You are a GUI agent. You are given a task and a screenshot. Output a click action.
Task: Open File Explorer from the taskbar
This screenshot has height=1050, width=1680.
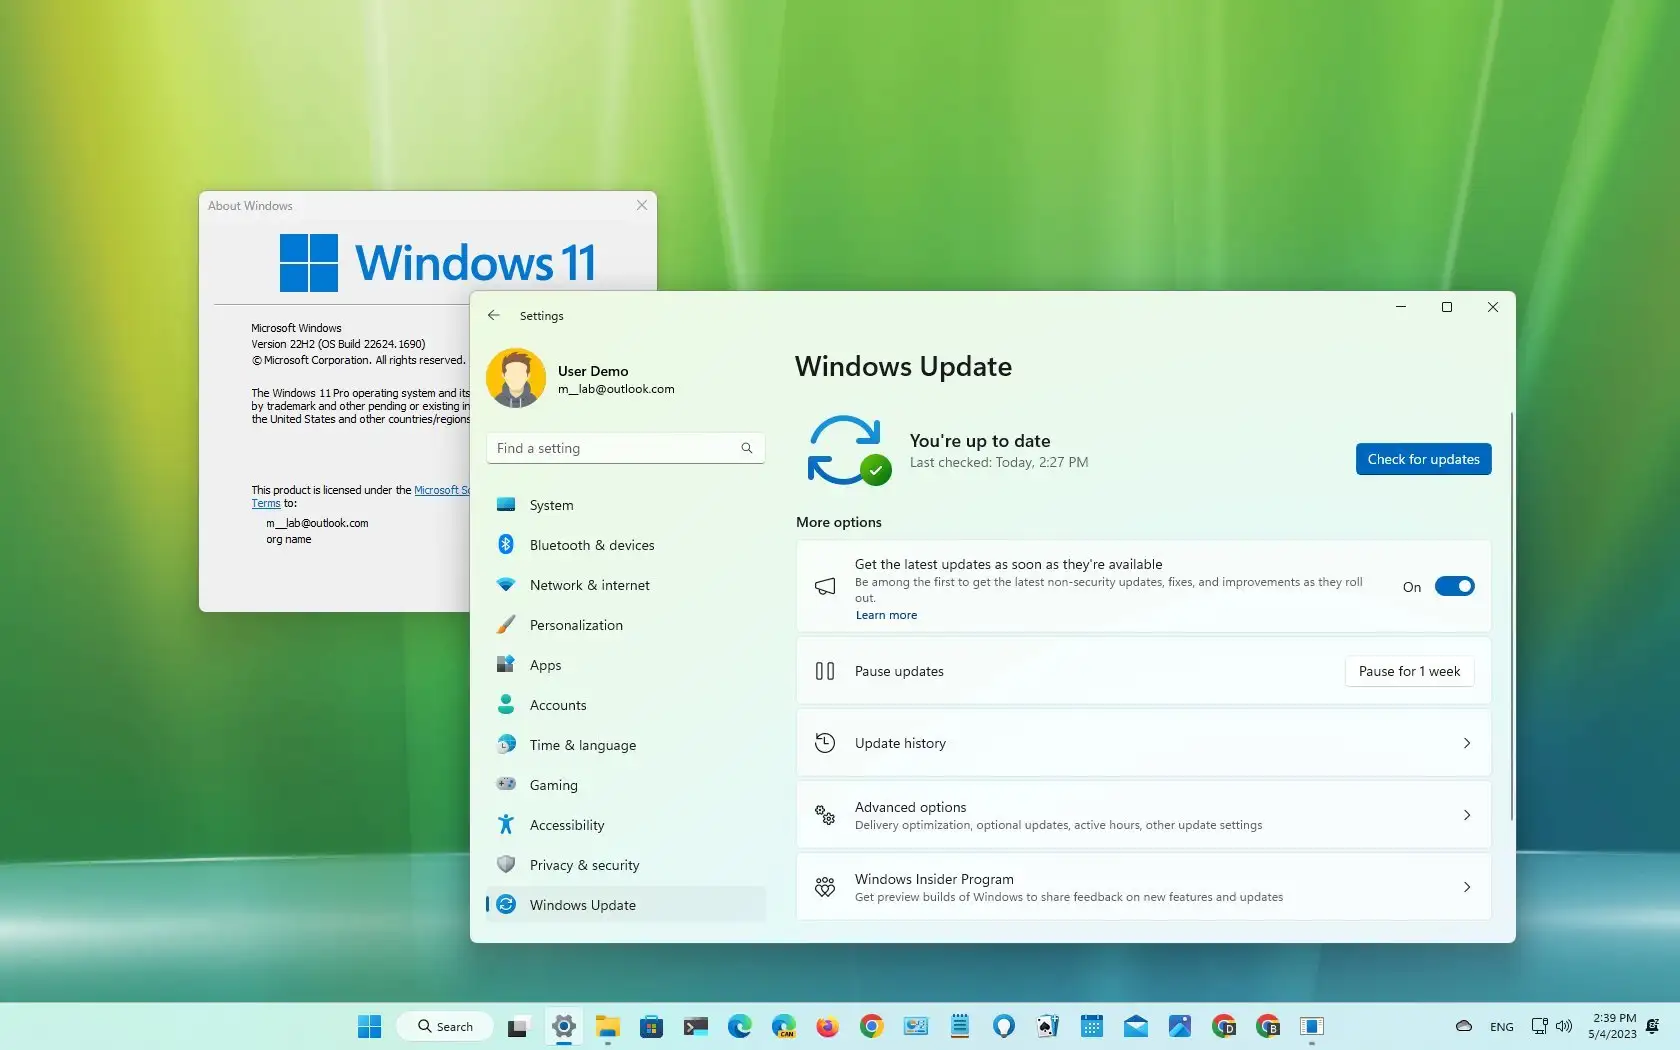(x=607, y=1026)
